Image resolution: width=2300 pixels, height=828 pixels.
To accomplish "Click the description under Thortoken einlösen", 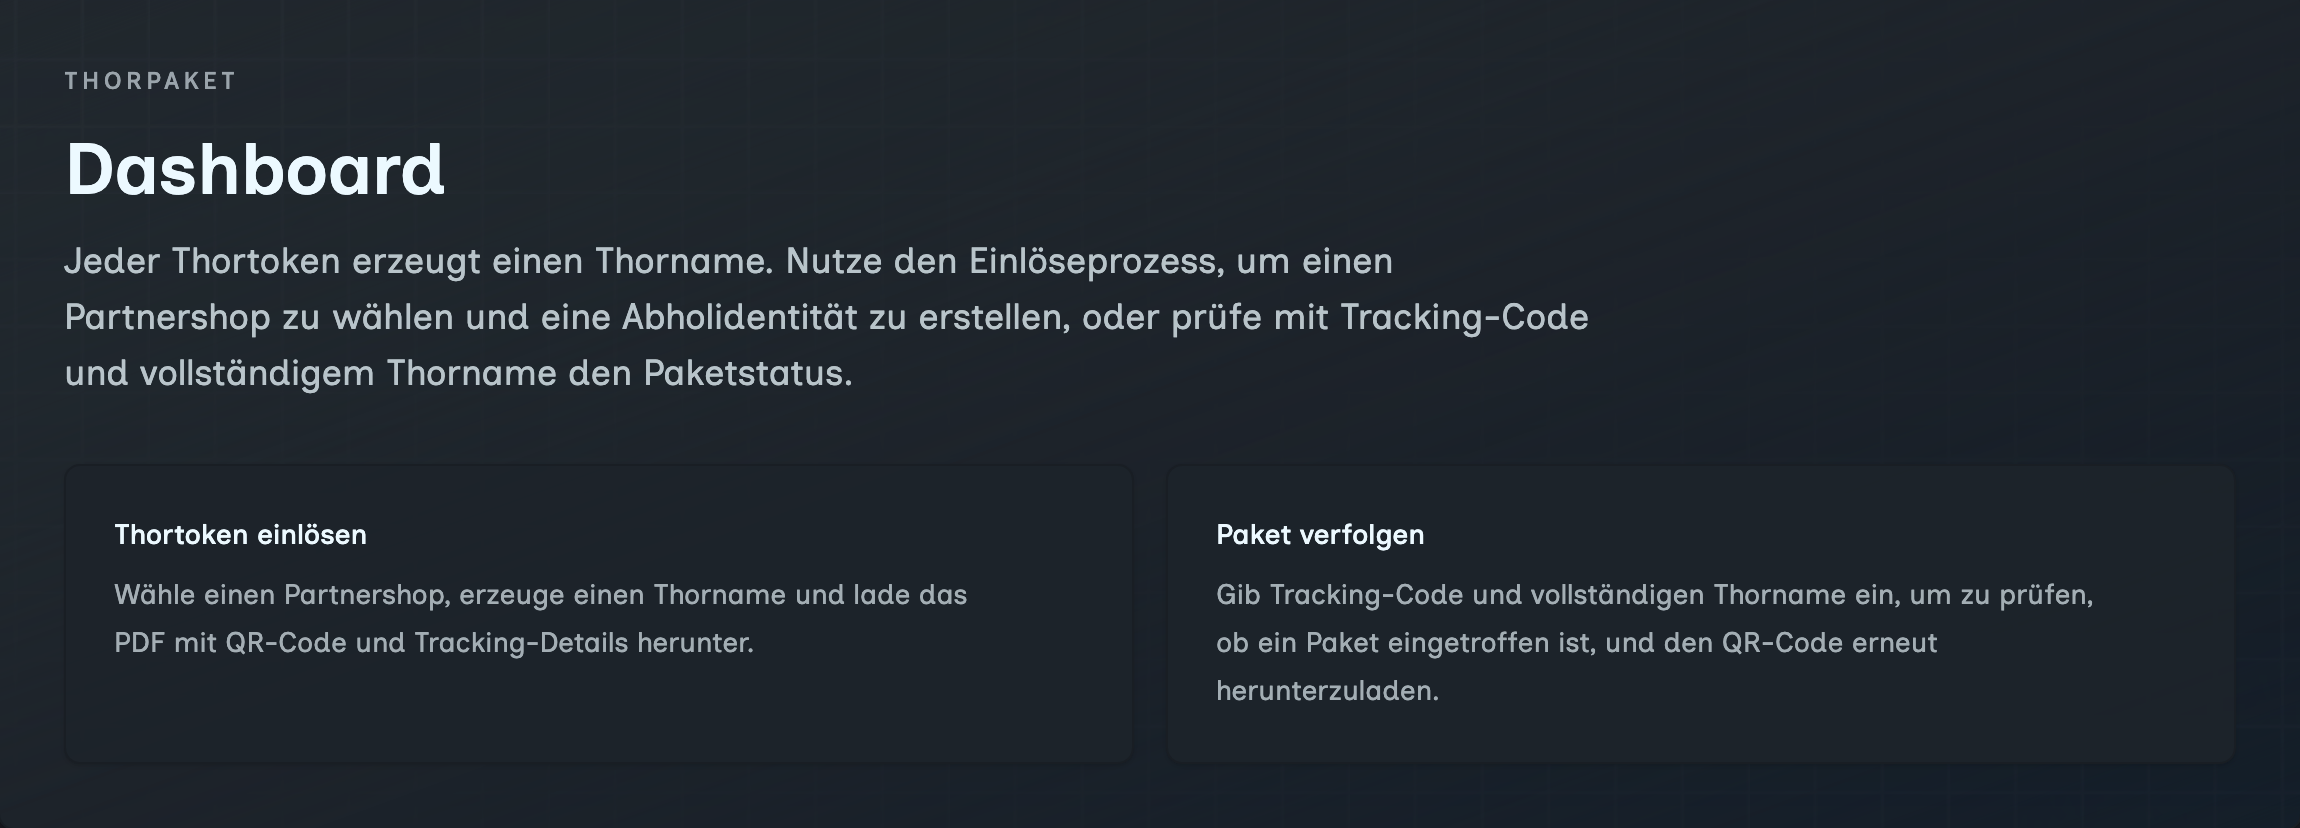I will click(540, 620).
